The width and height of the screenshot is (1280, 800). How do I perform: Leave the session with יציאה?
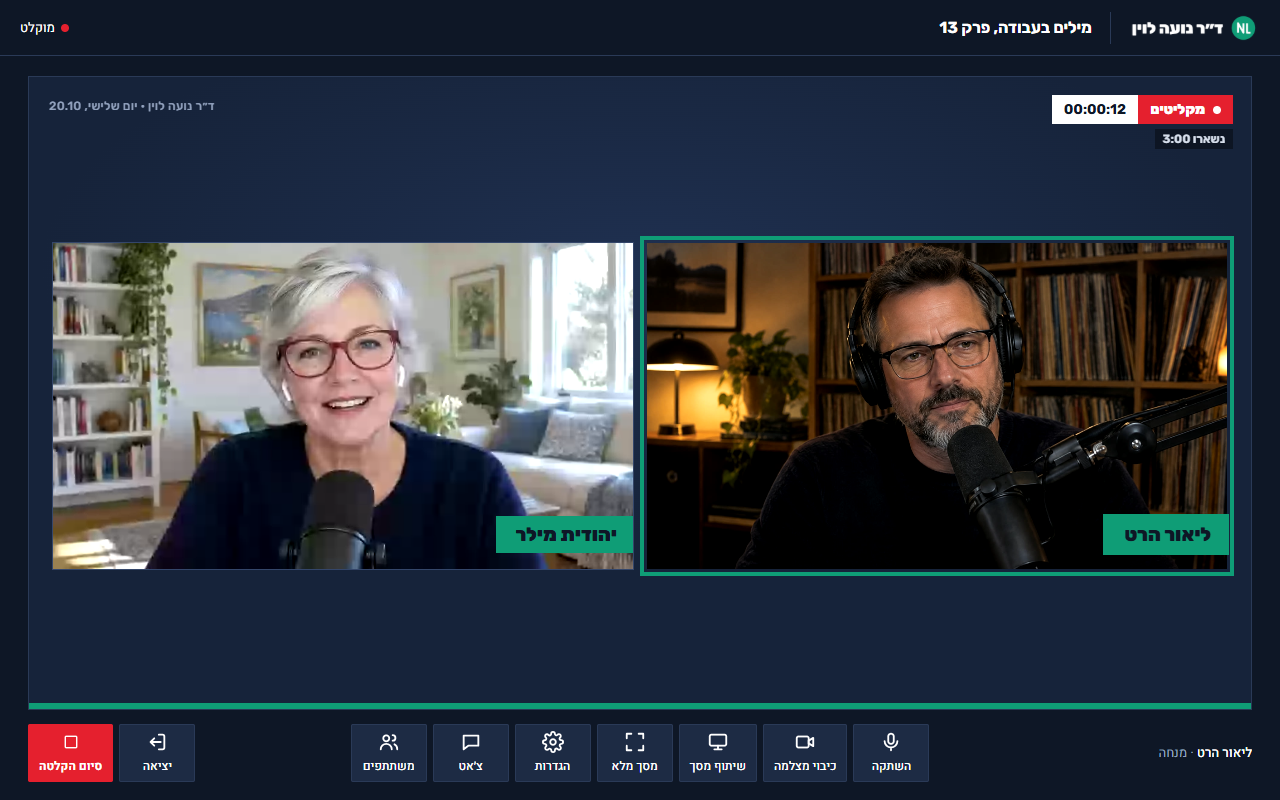click(x=157, y=753)
